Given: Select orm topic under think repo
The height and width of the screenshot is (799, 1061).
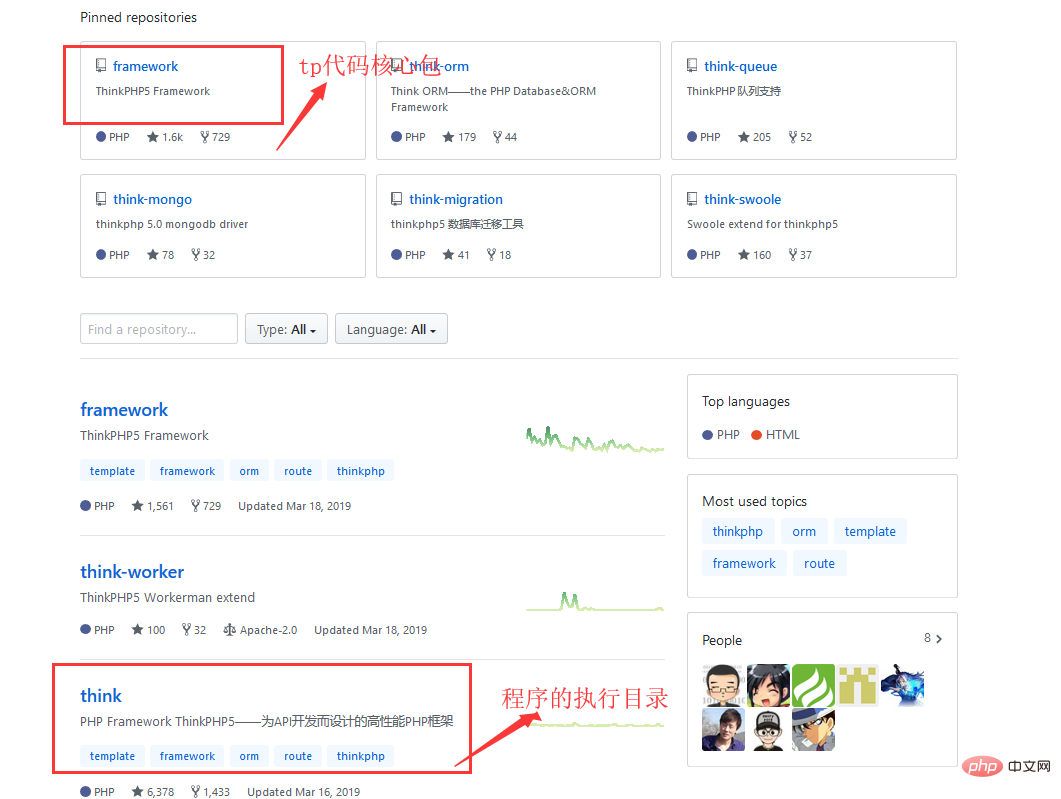Looking at the screenshot, I should point(249,756).
